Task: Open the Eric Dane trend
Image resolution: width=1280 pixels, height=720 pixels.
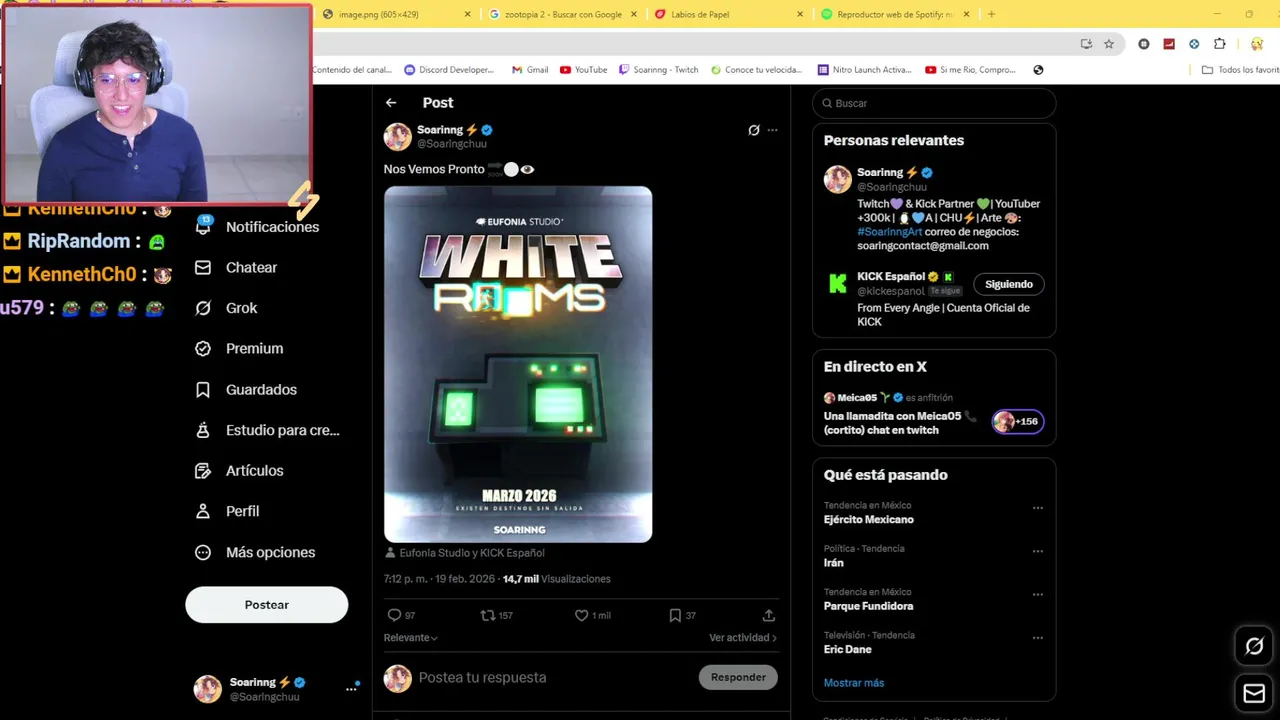Action: pyautogui.click(x=847, y=649)
